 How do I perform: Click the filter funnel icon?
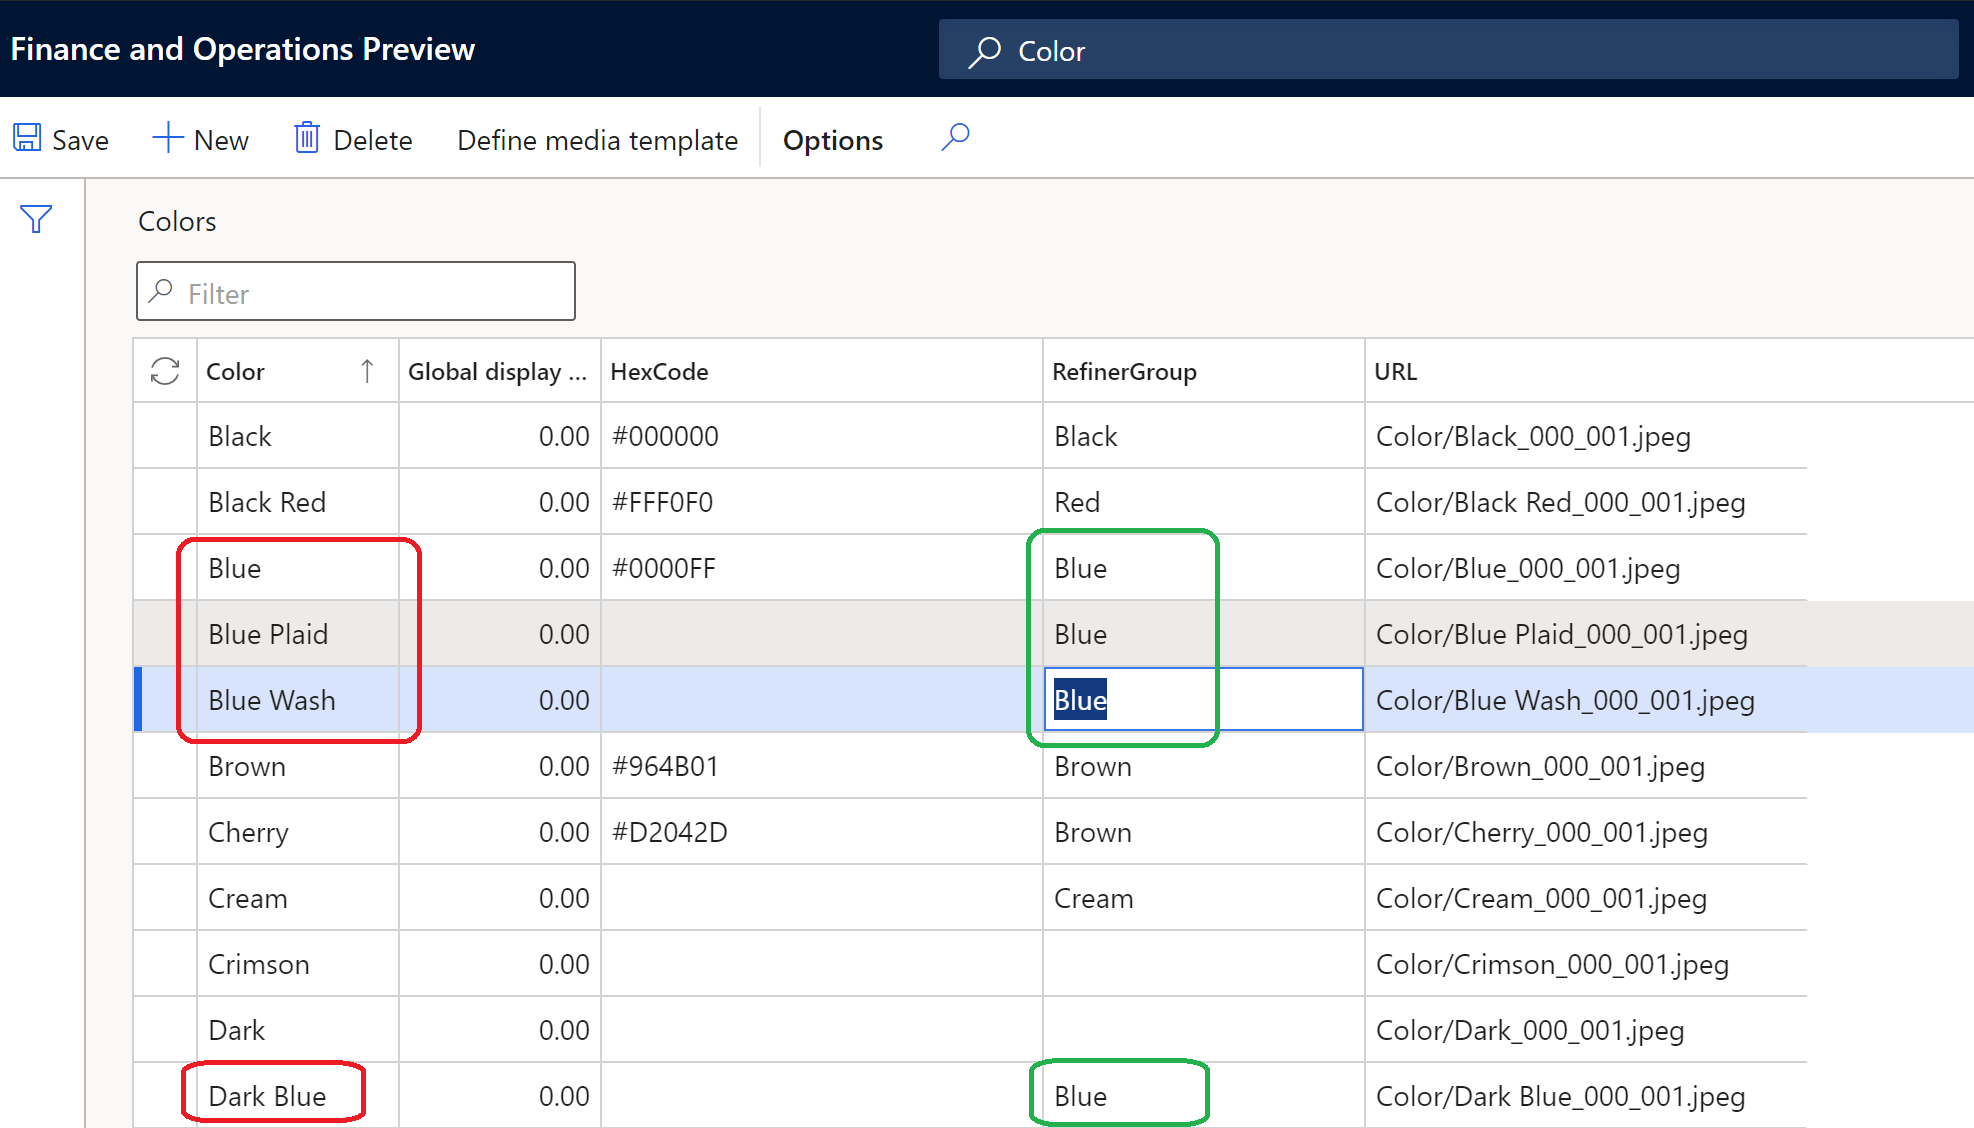coord(35,218)
